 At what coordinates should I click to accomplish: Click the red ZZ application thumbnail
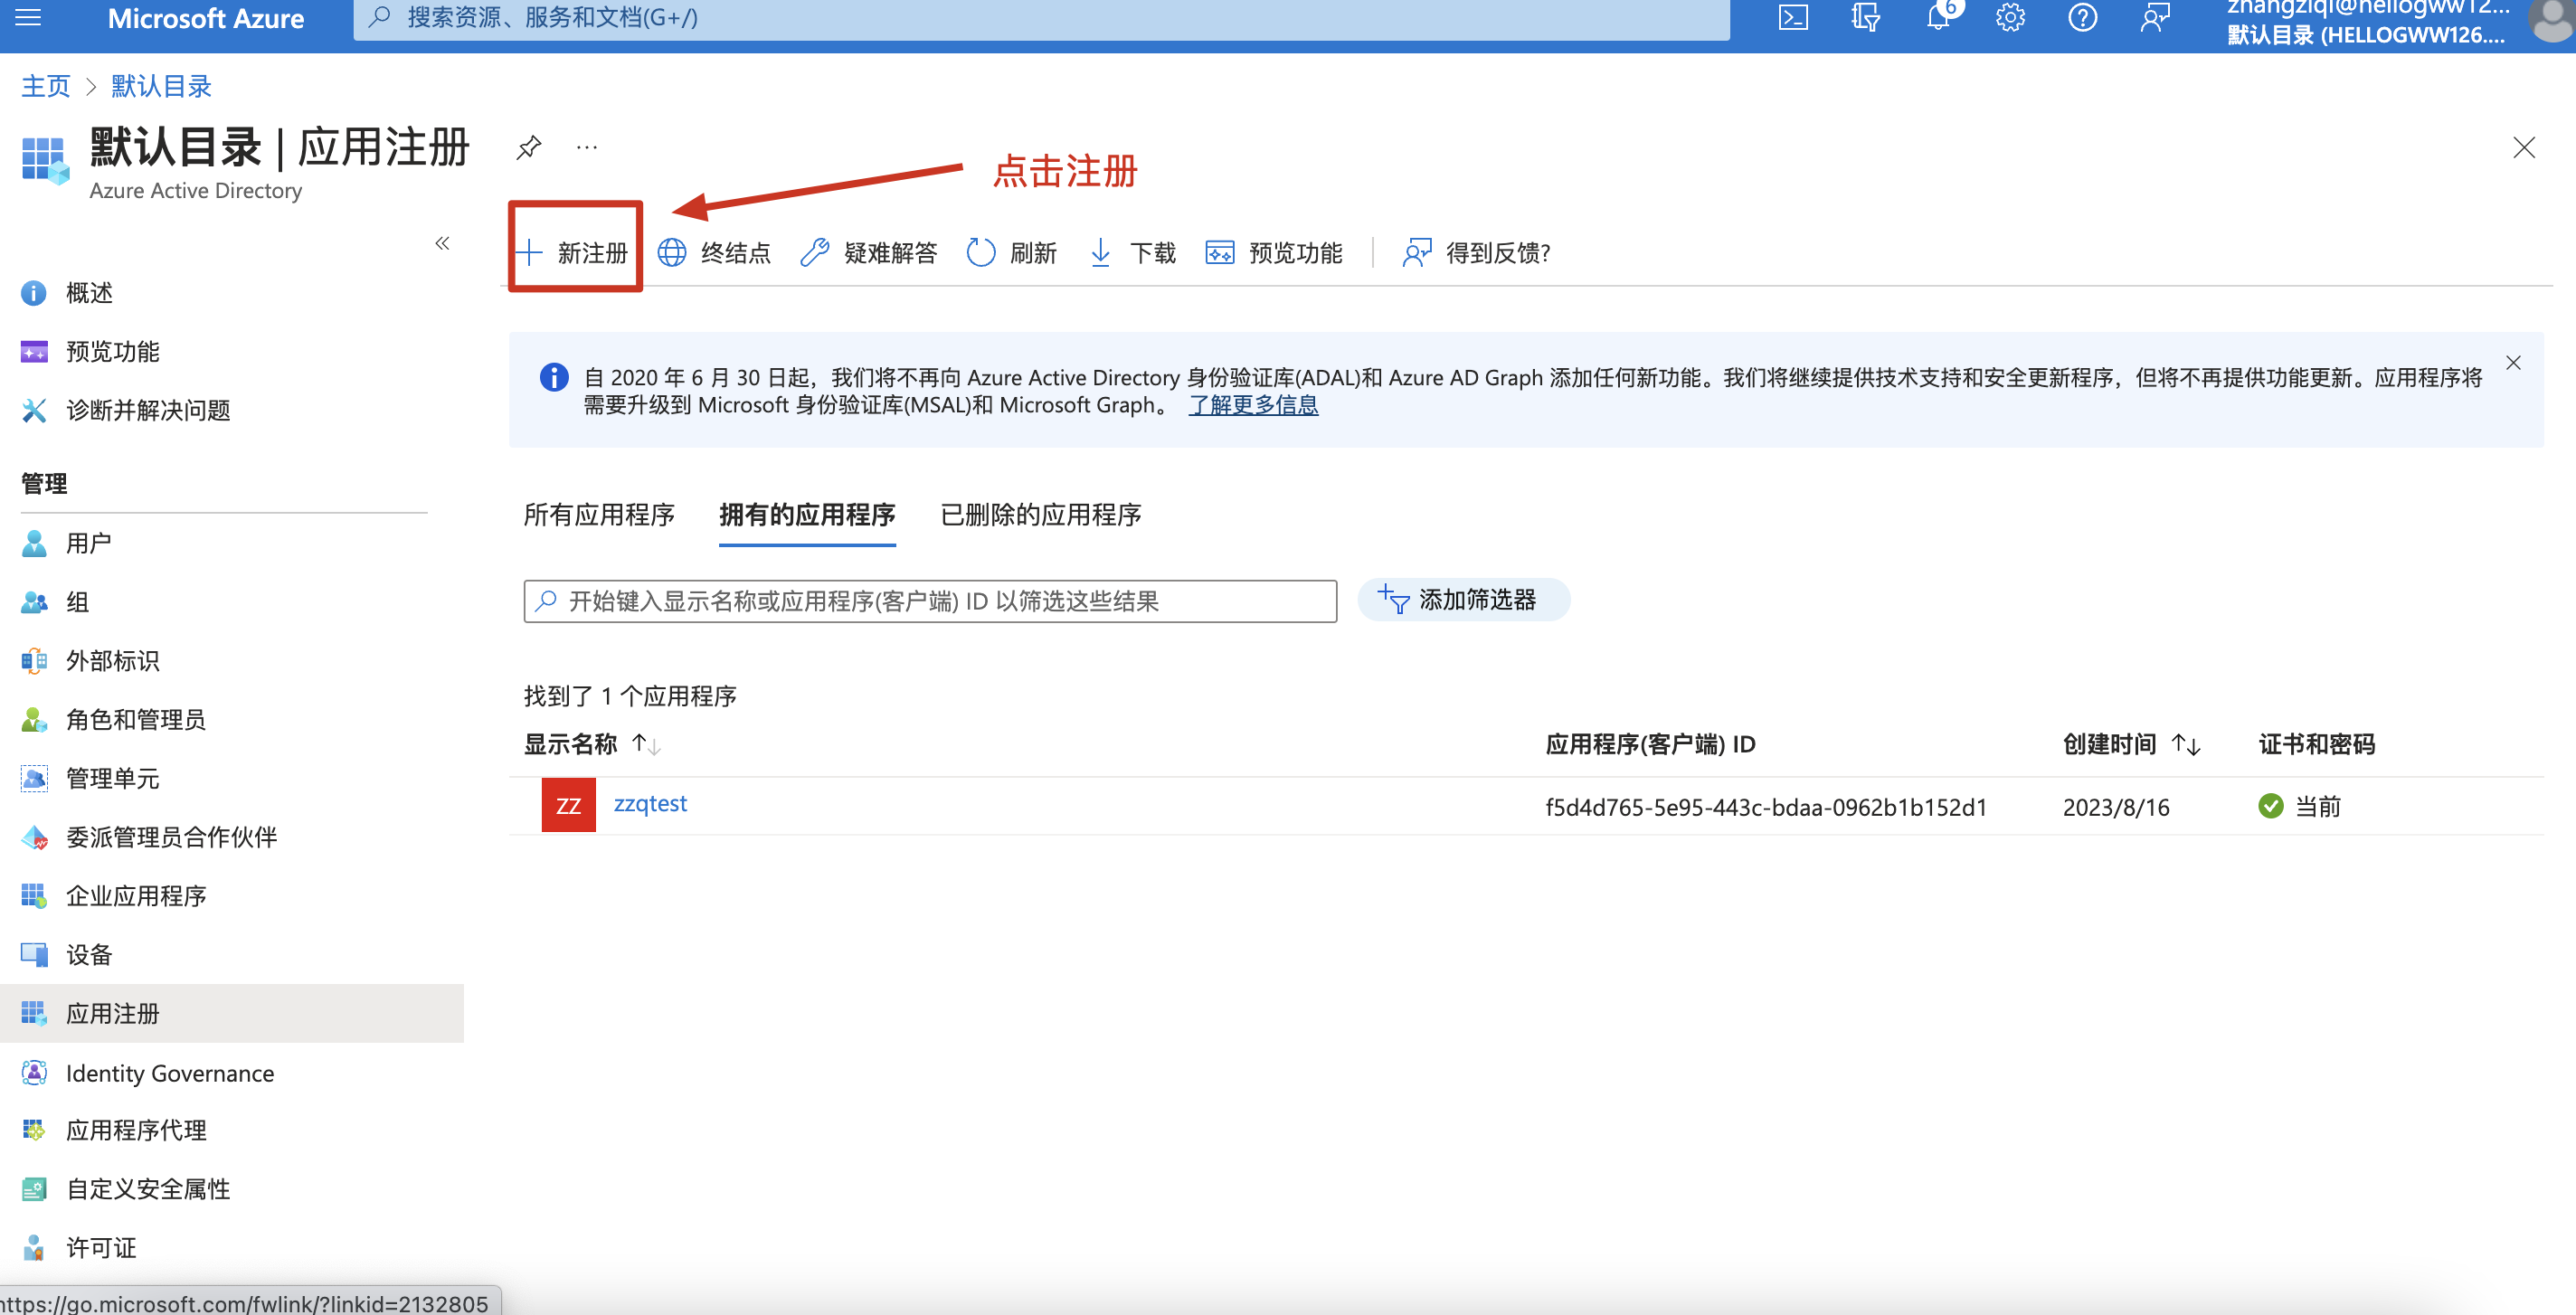click(568, 805)
